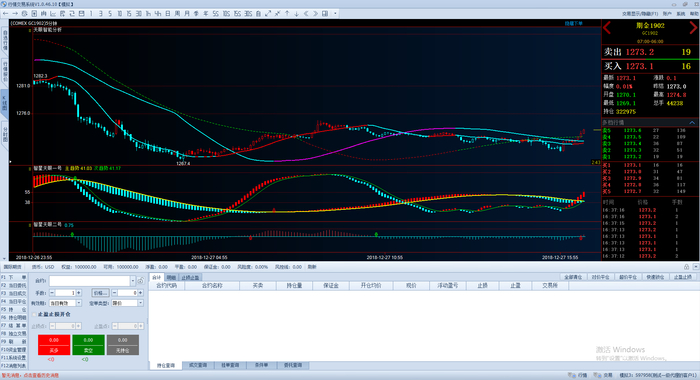This screenshot has height=380, width=700.
Task: Click inside the 合约 contract input field
Action: [x=89, y=281]
